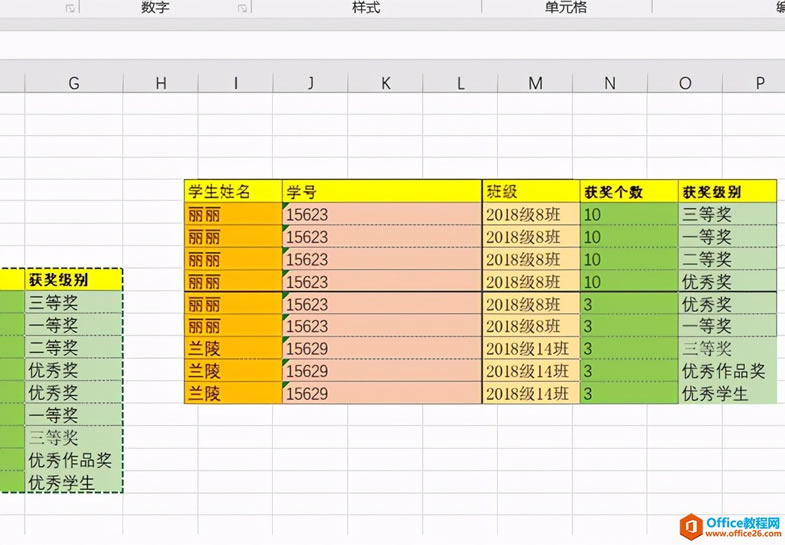The width and height of the screenshot is (785, 545).
Task: Select 获奖个数 3 in 优秀学生 row
Action: (629, 393)
